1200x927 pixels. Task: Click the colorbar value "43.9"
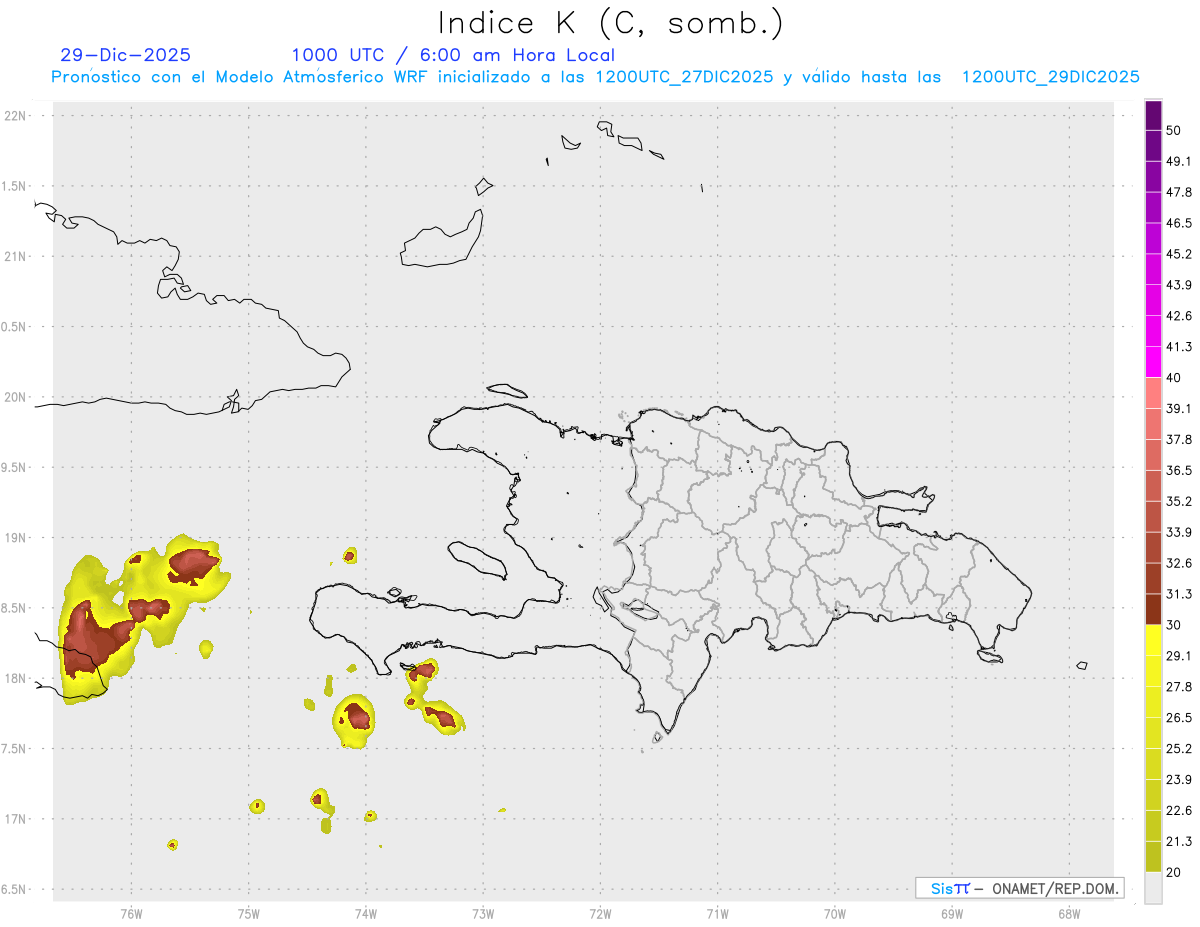coord(1179,285)
